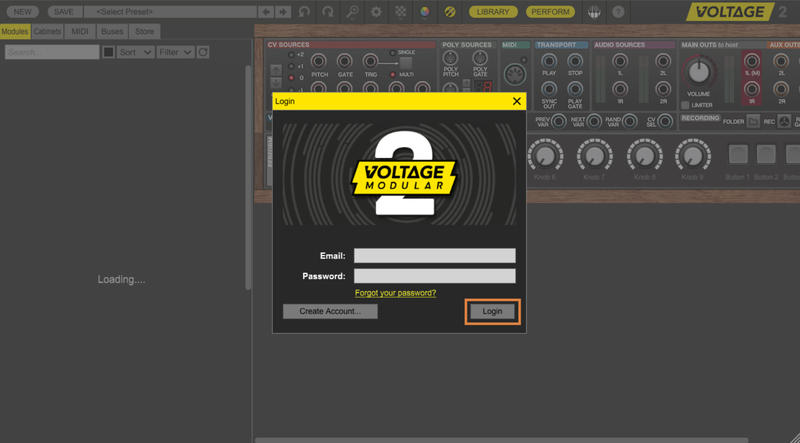This screenshot has height=443, width=800.
Task: Select the +1 octave LED
Action: coord(291,66)
